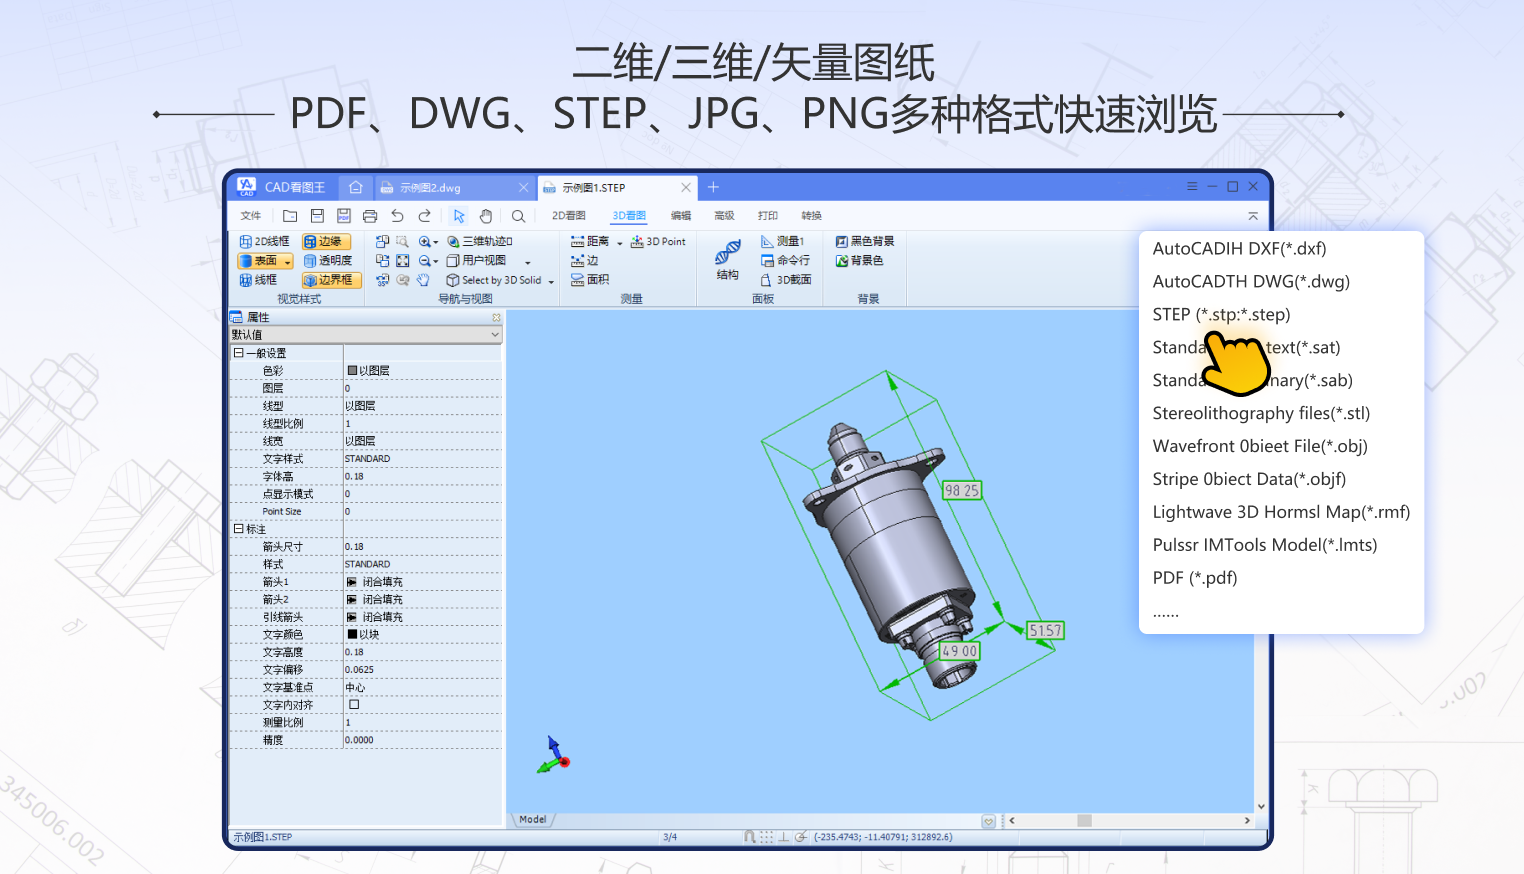Click the 色彩 color swatch value
Screen dimensions: 1524x874
[353, 371]
